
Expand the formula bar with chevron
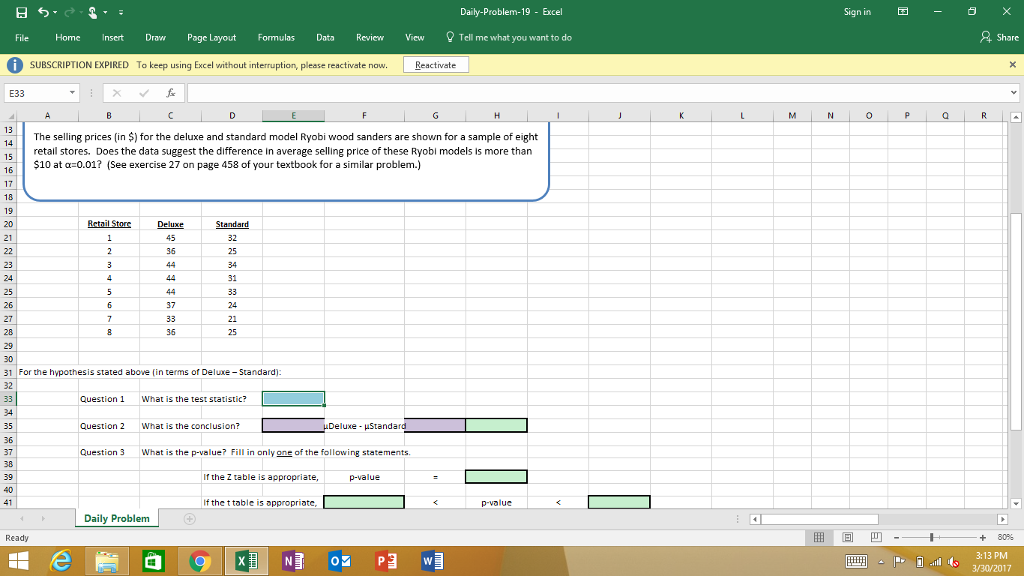click(1013, 93)
